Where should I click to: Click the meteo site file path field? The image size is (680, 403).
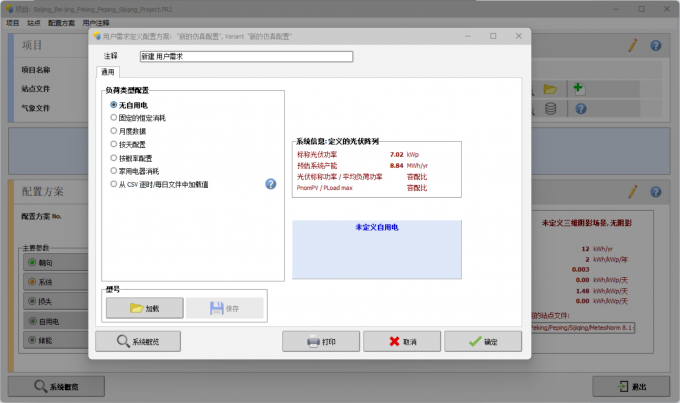(583, 328)
